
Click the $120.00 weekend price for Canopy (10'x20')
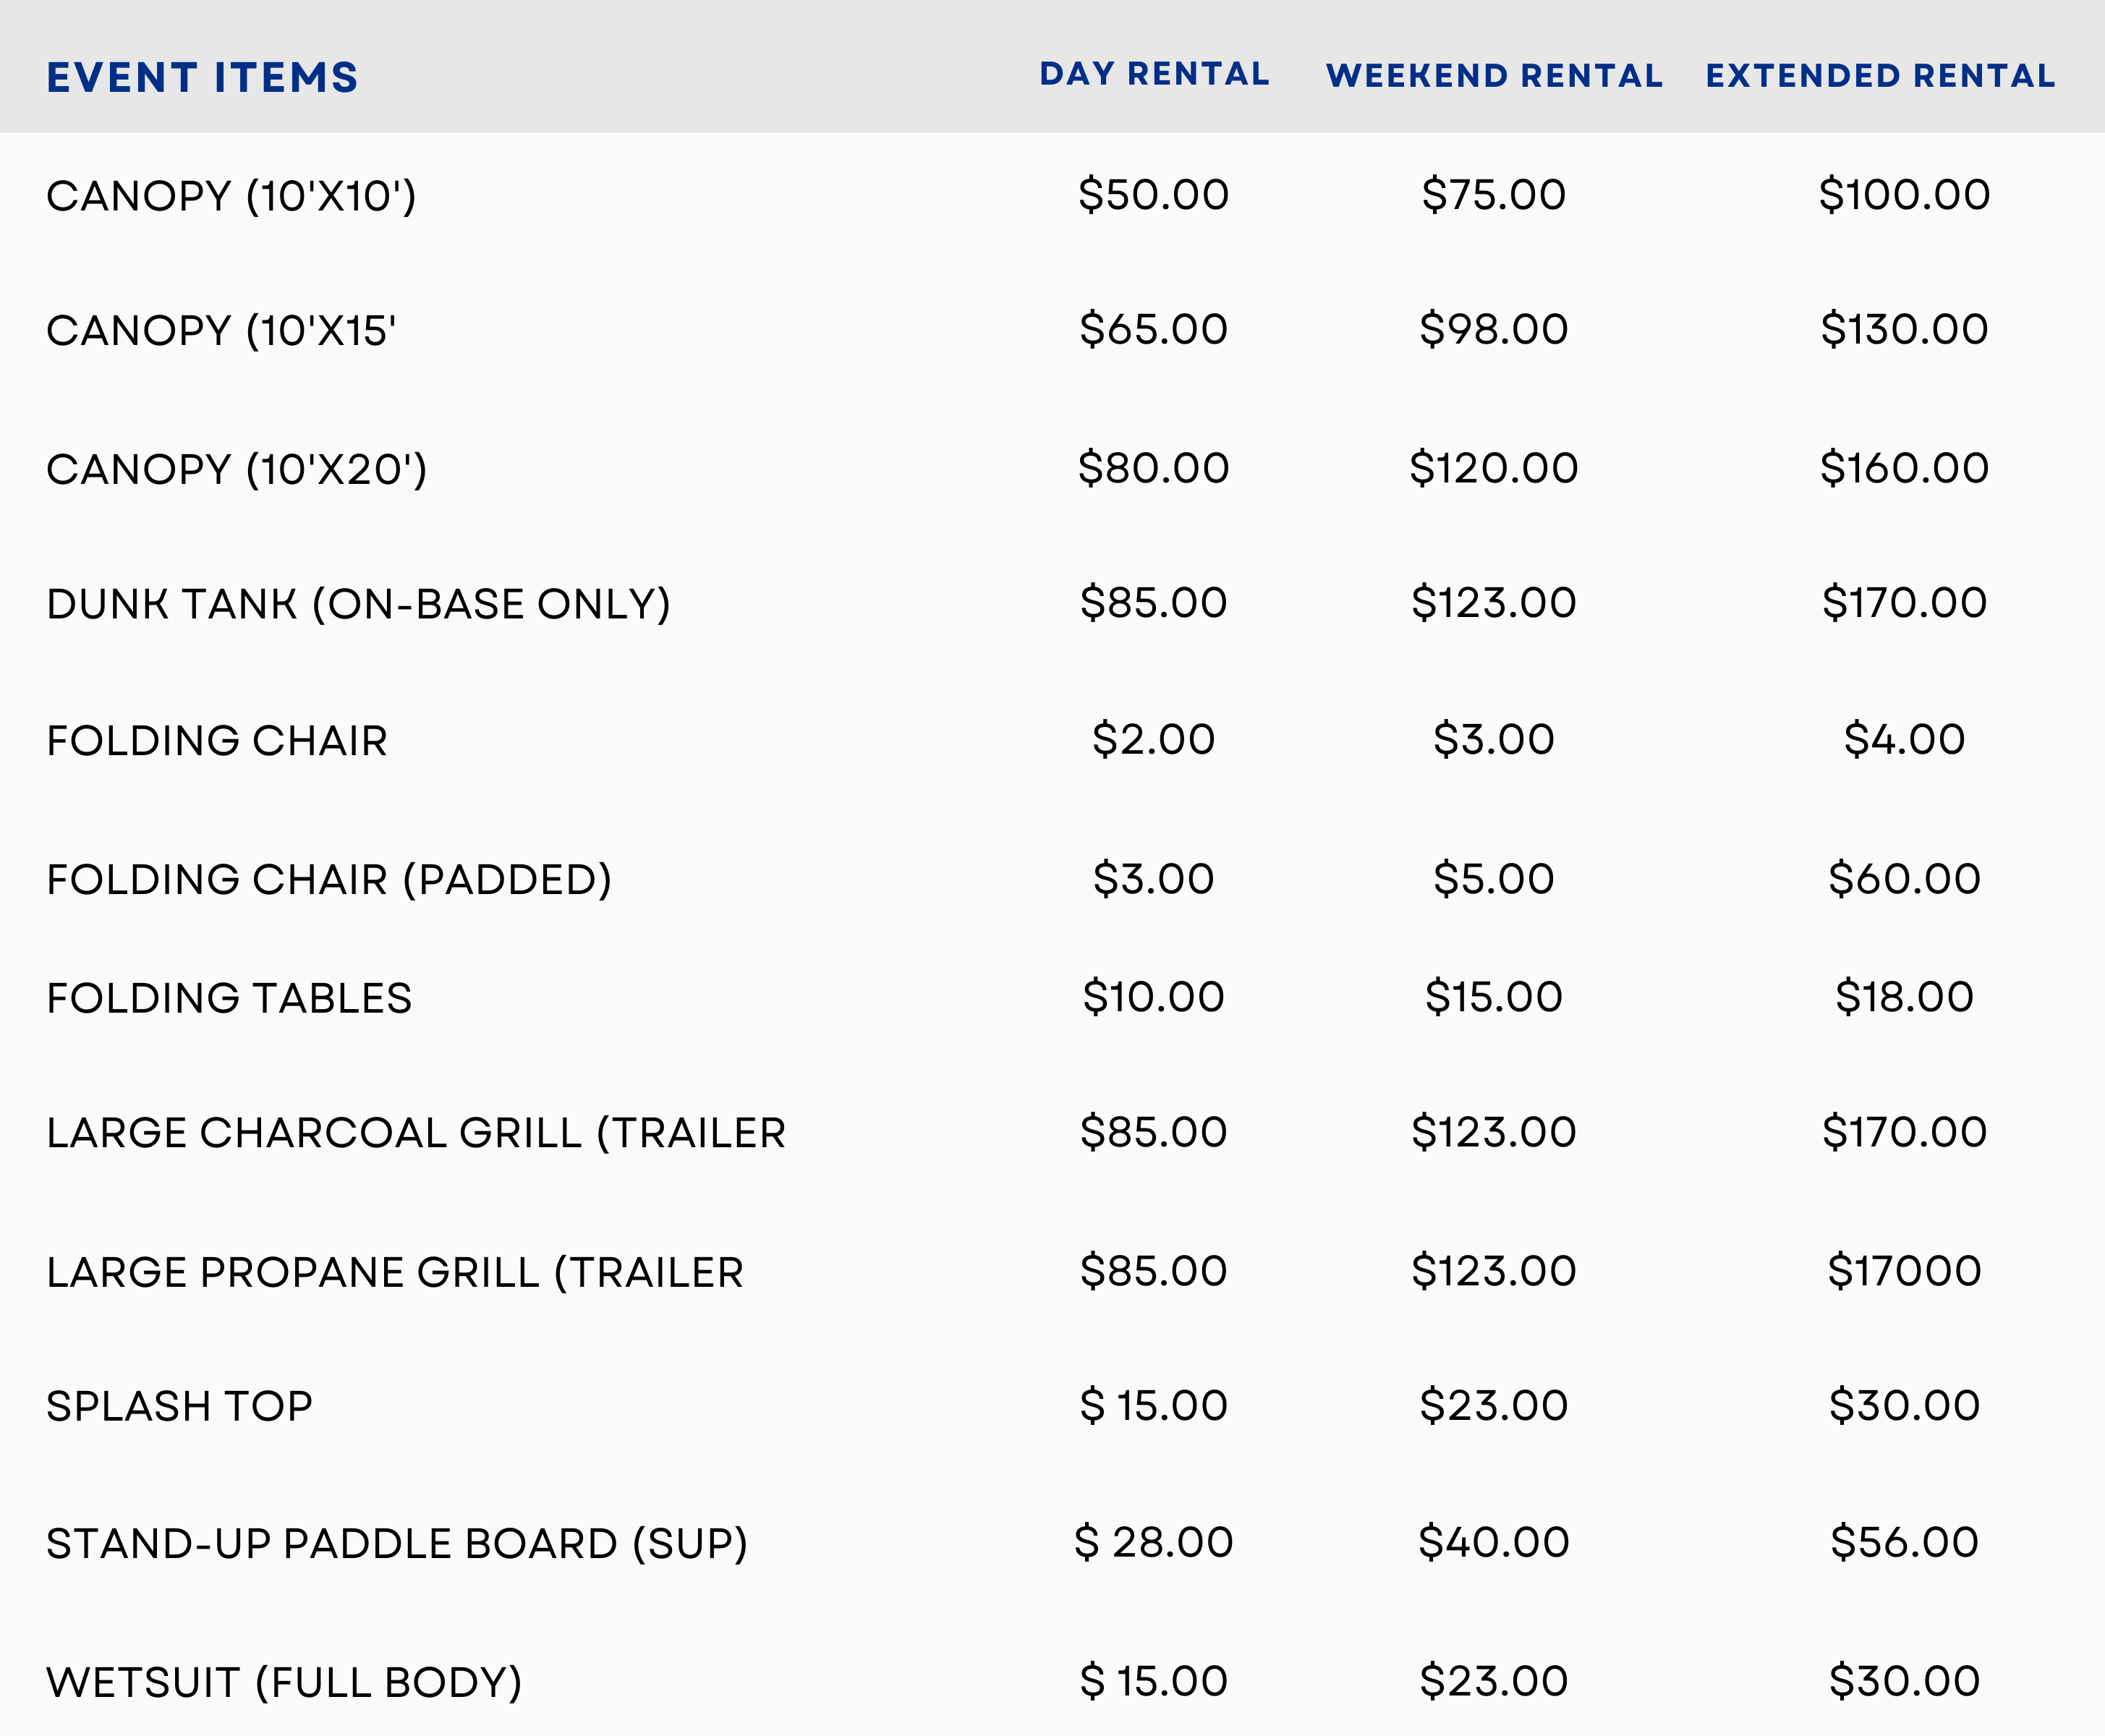[x=1493, y=468]
